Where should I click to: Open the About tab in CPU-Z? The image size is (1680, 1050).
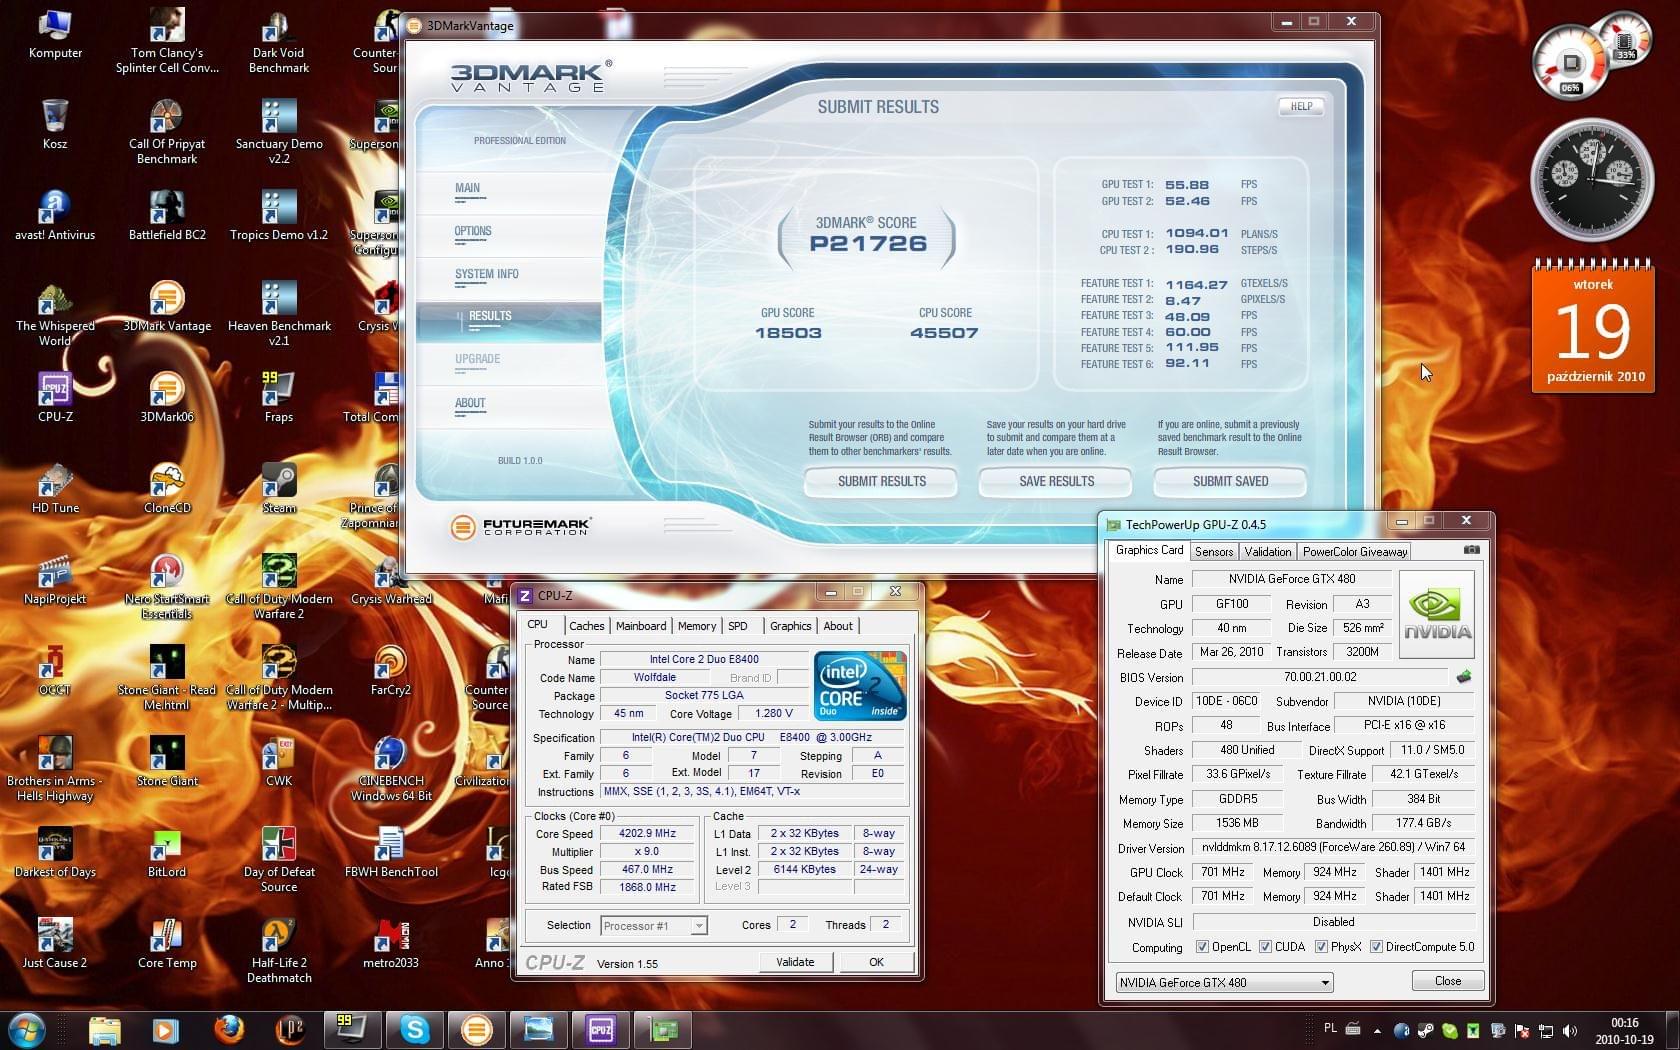[x=838, y=626]
